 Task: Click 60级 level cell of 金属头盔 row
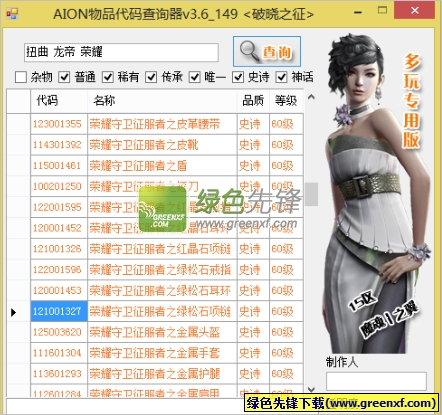[x=286, y=332]
